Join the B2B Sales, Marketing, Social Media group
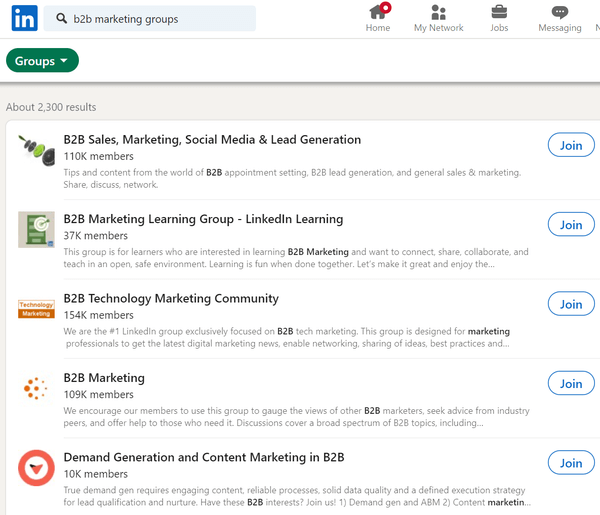Image resolution: width=600 pixels, height=515 pixels. (x=571, y=145)
